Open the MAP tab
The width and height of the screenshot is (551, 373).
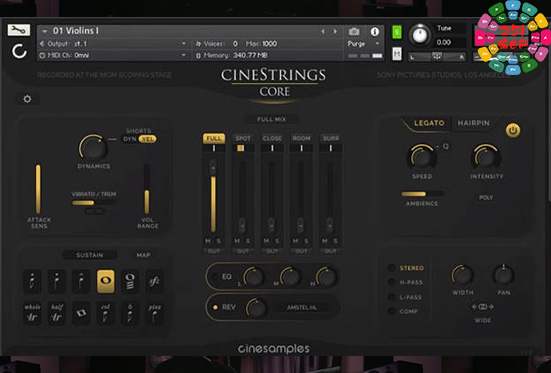pos(143,255)
